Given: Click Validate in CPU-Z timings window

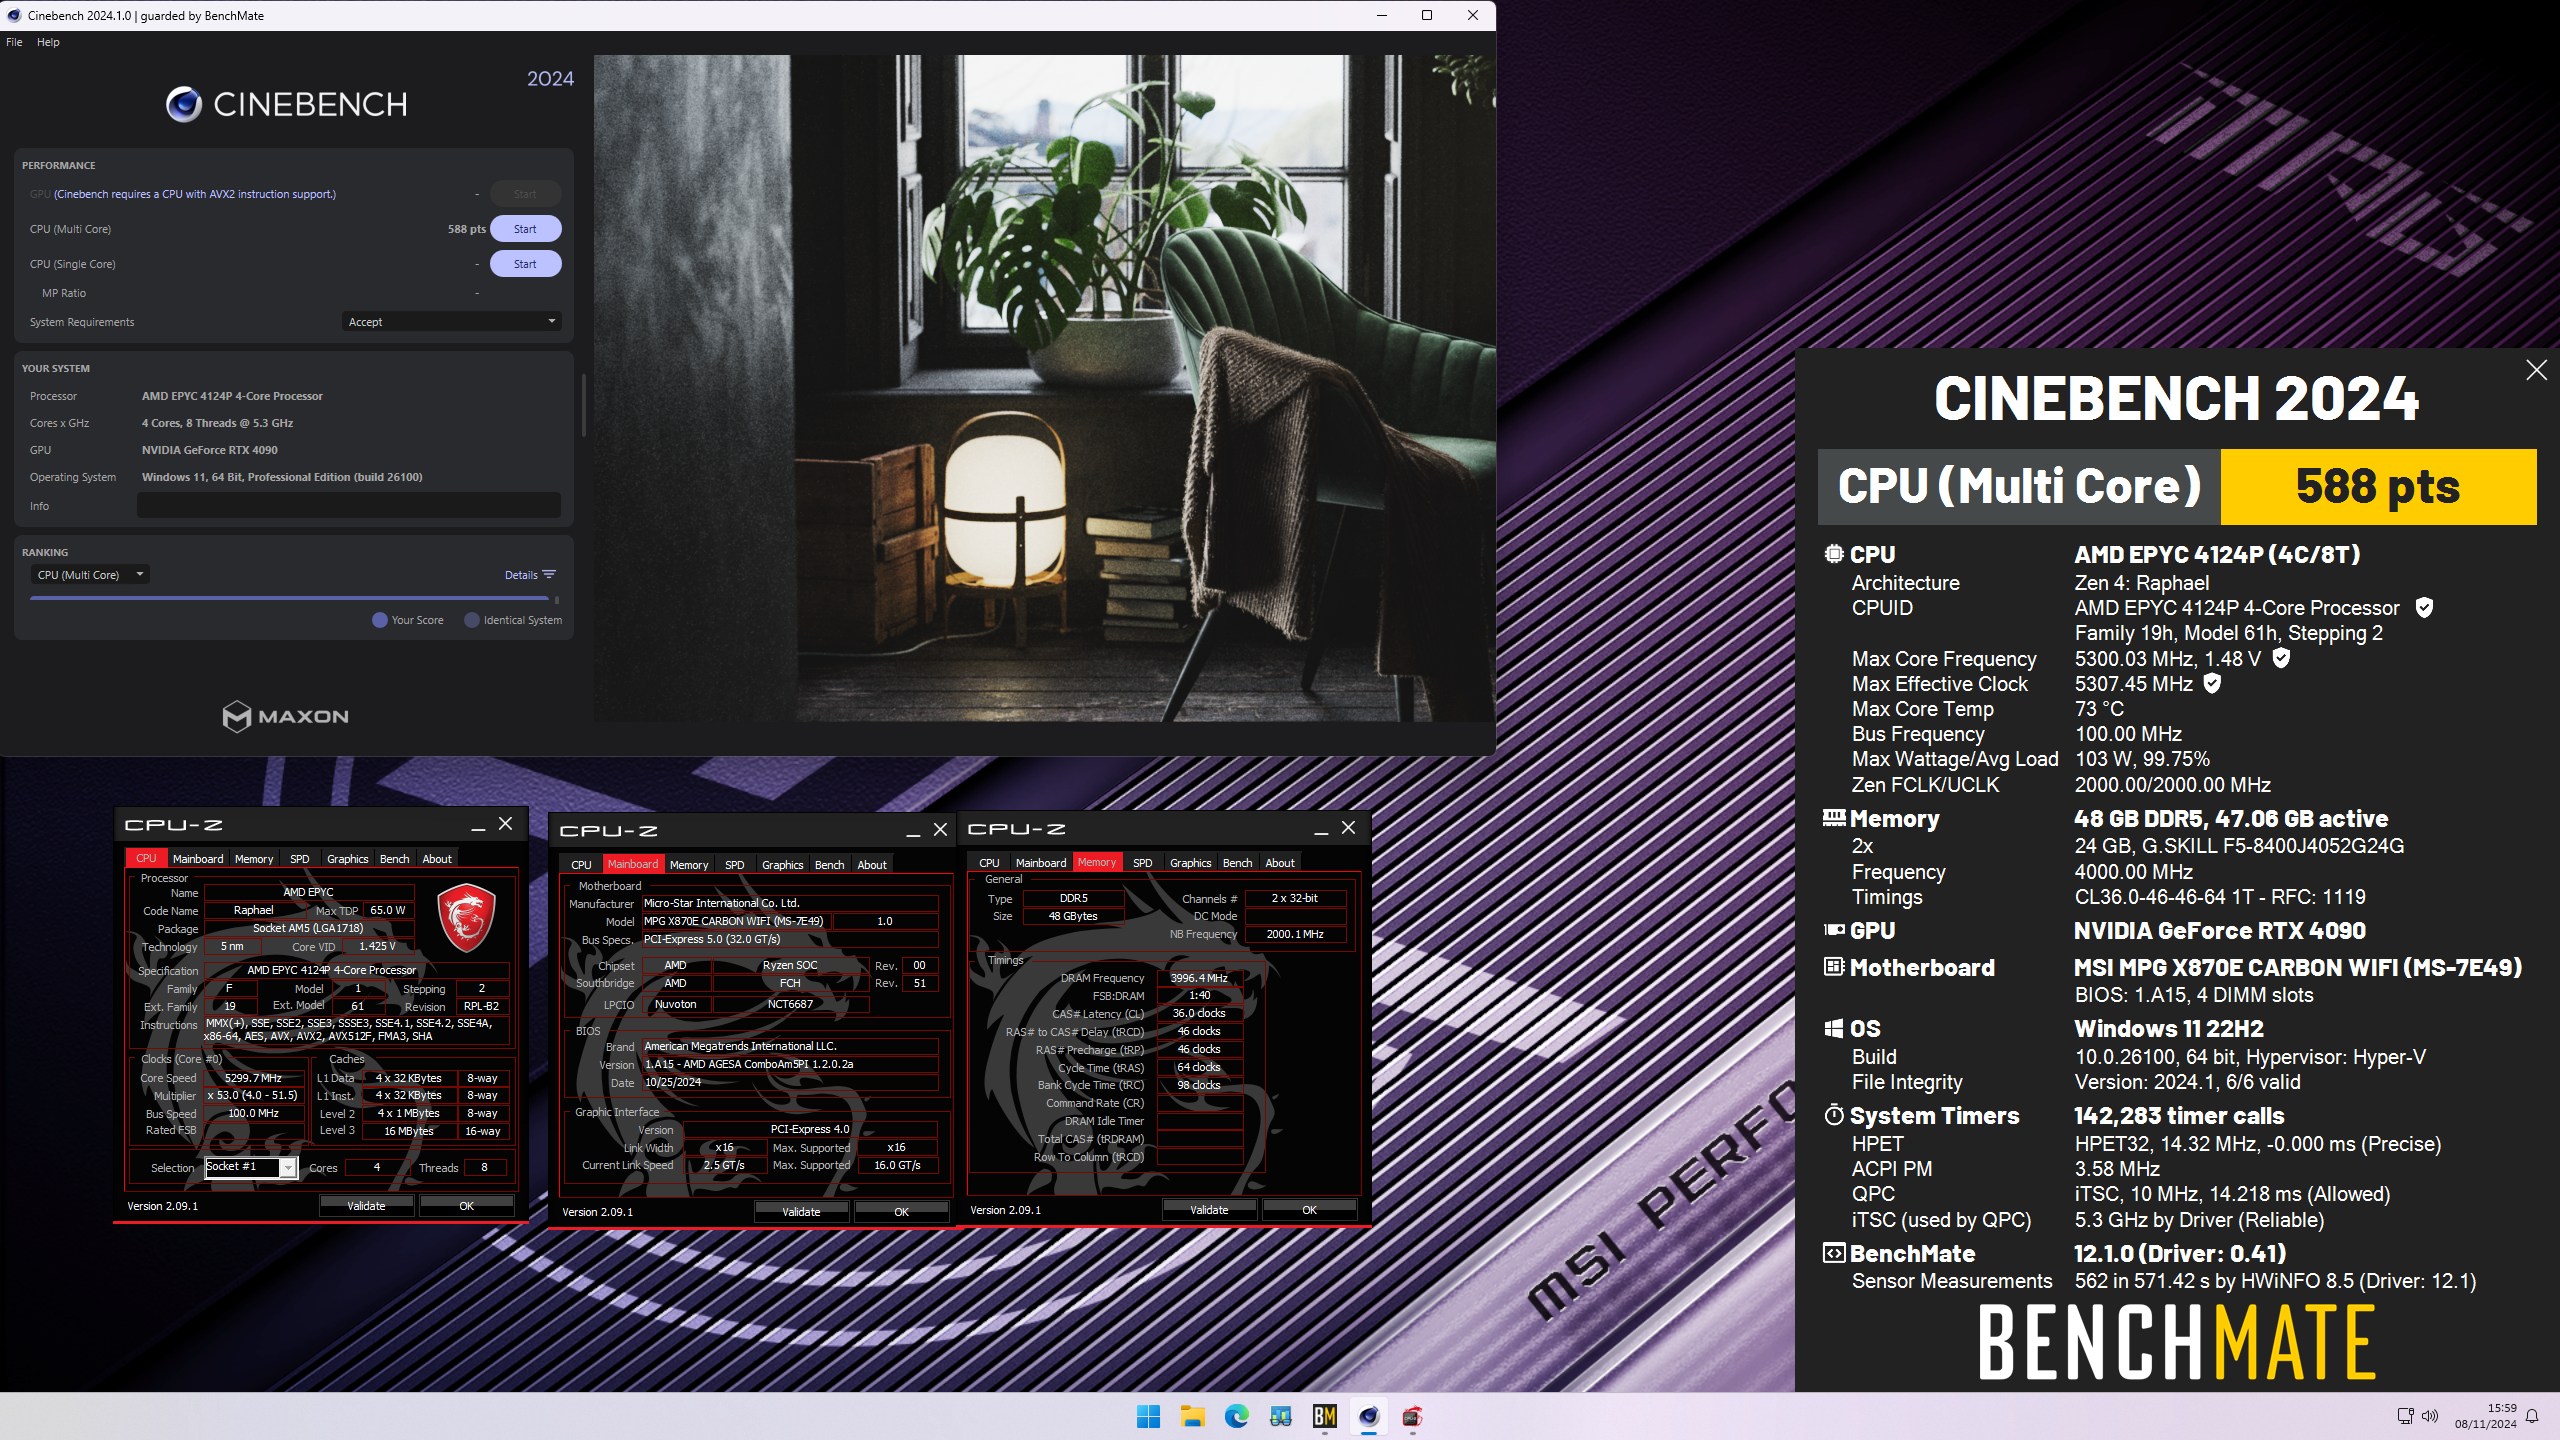Looking at the screenshot, I should tap(1209, 1210).
